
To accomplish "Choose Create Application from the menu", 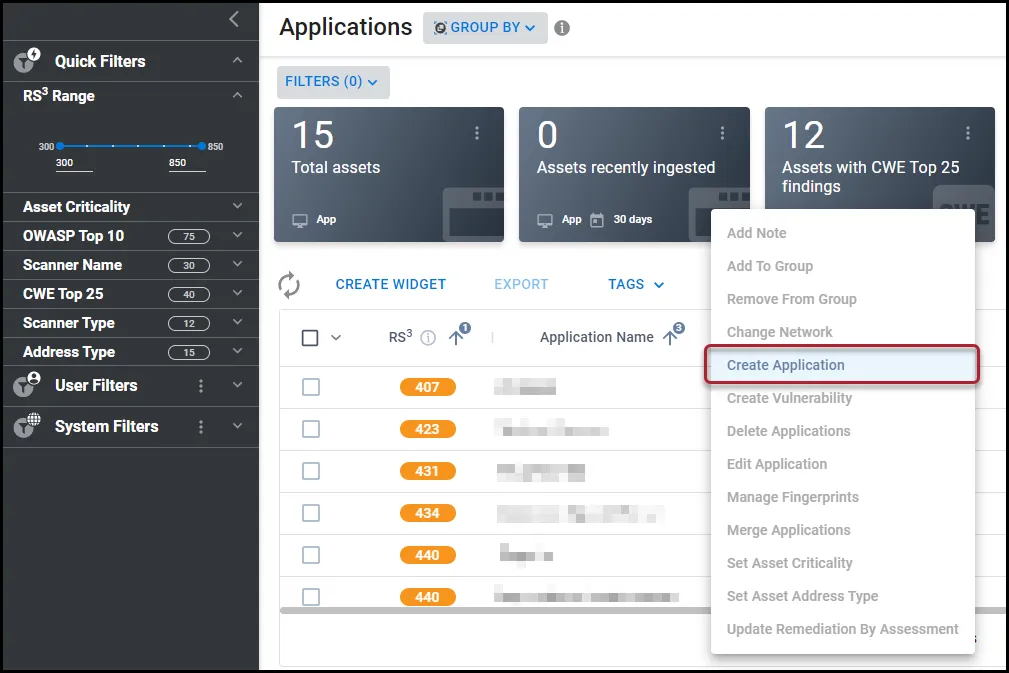I will pyautogui.click(x=842, y=365).
